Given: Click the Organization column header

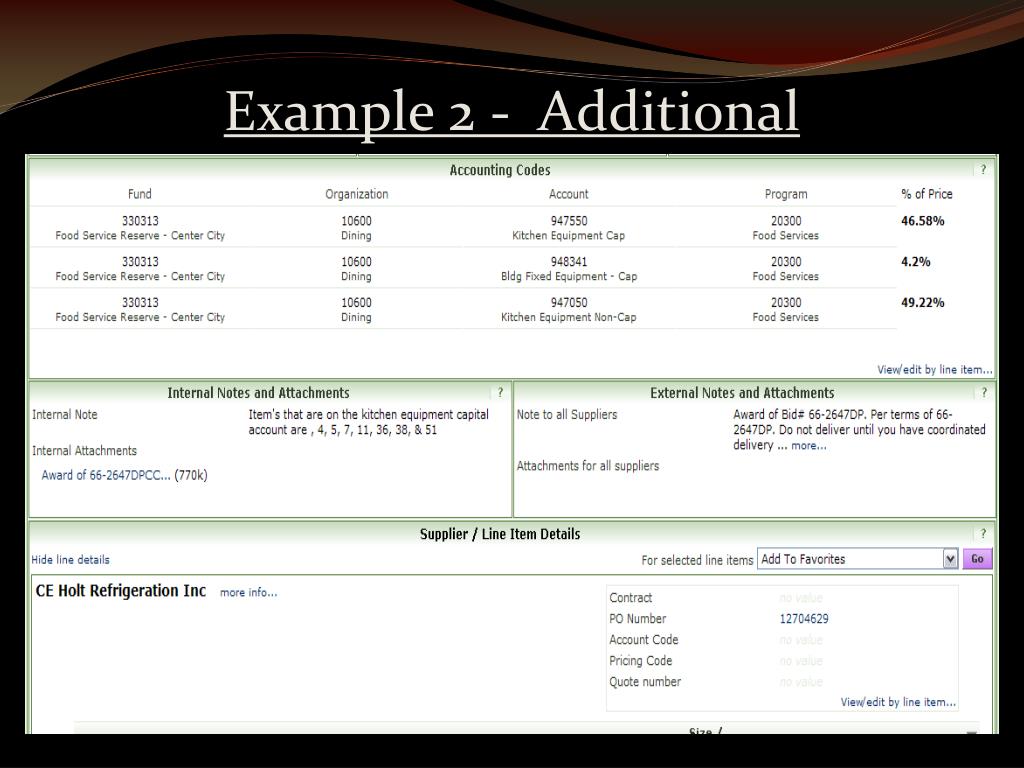Looking at the screenshot, I should click(x=357, y=194).
